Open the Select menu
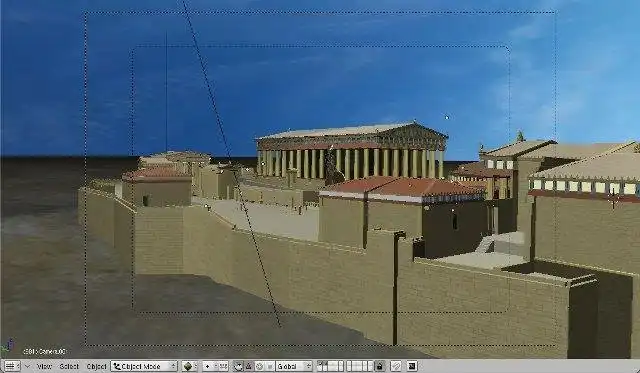 (x=69, y=366)
